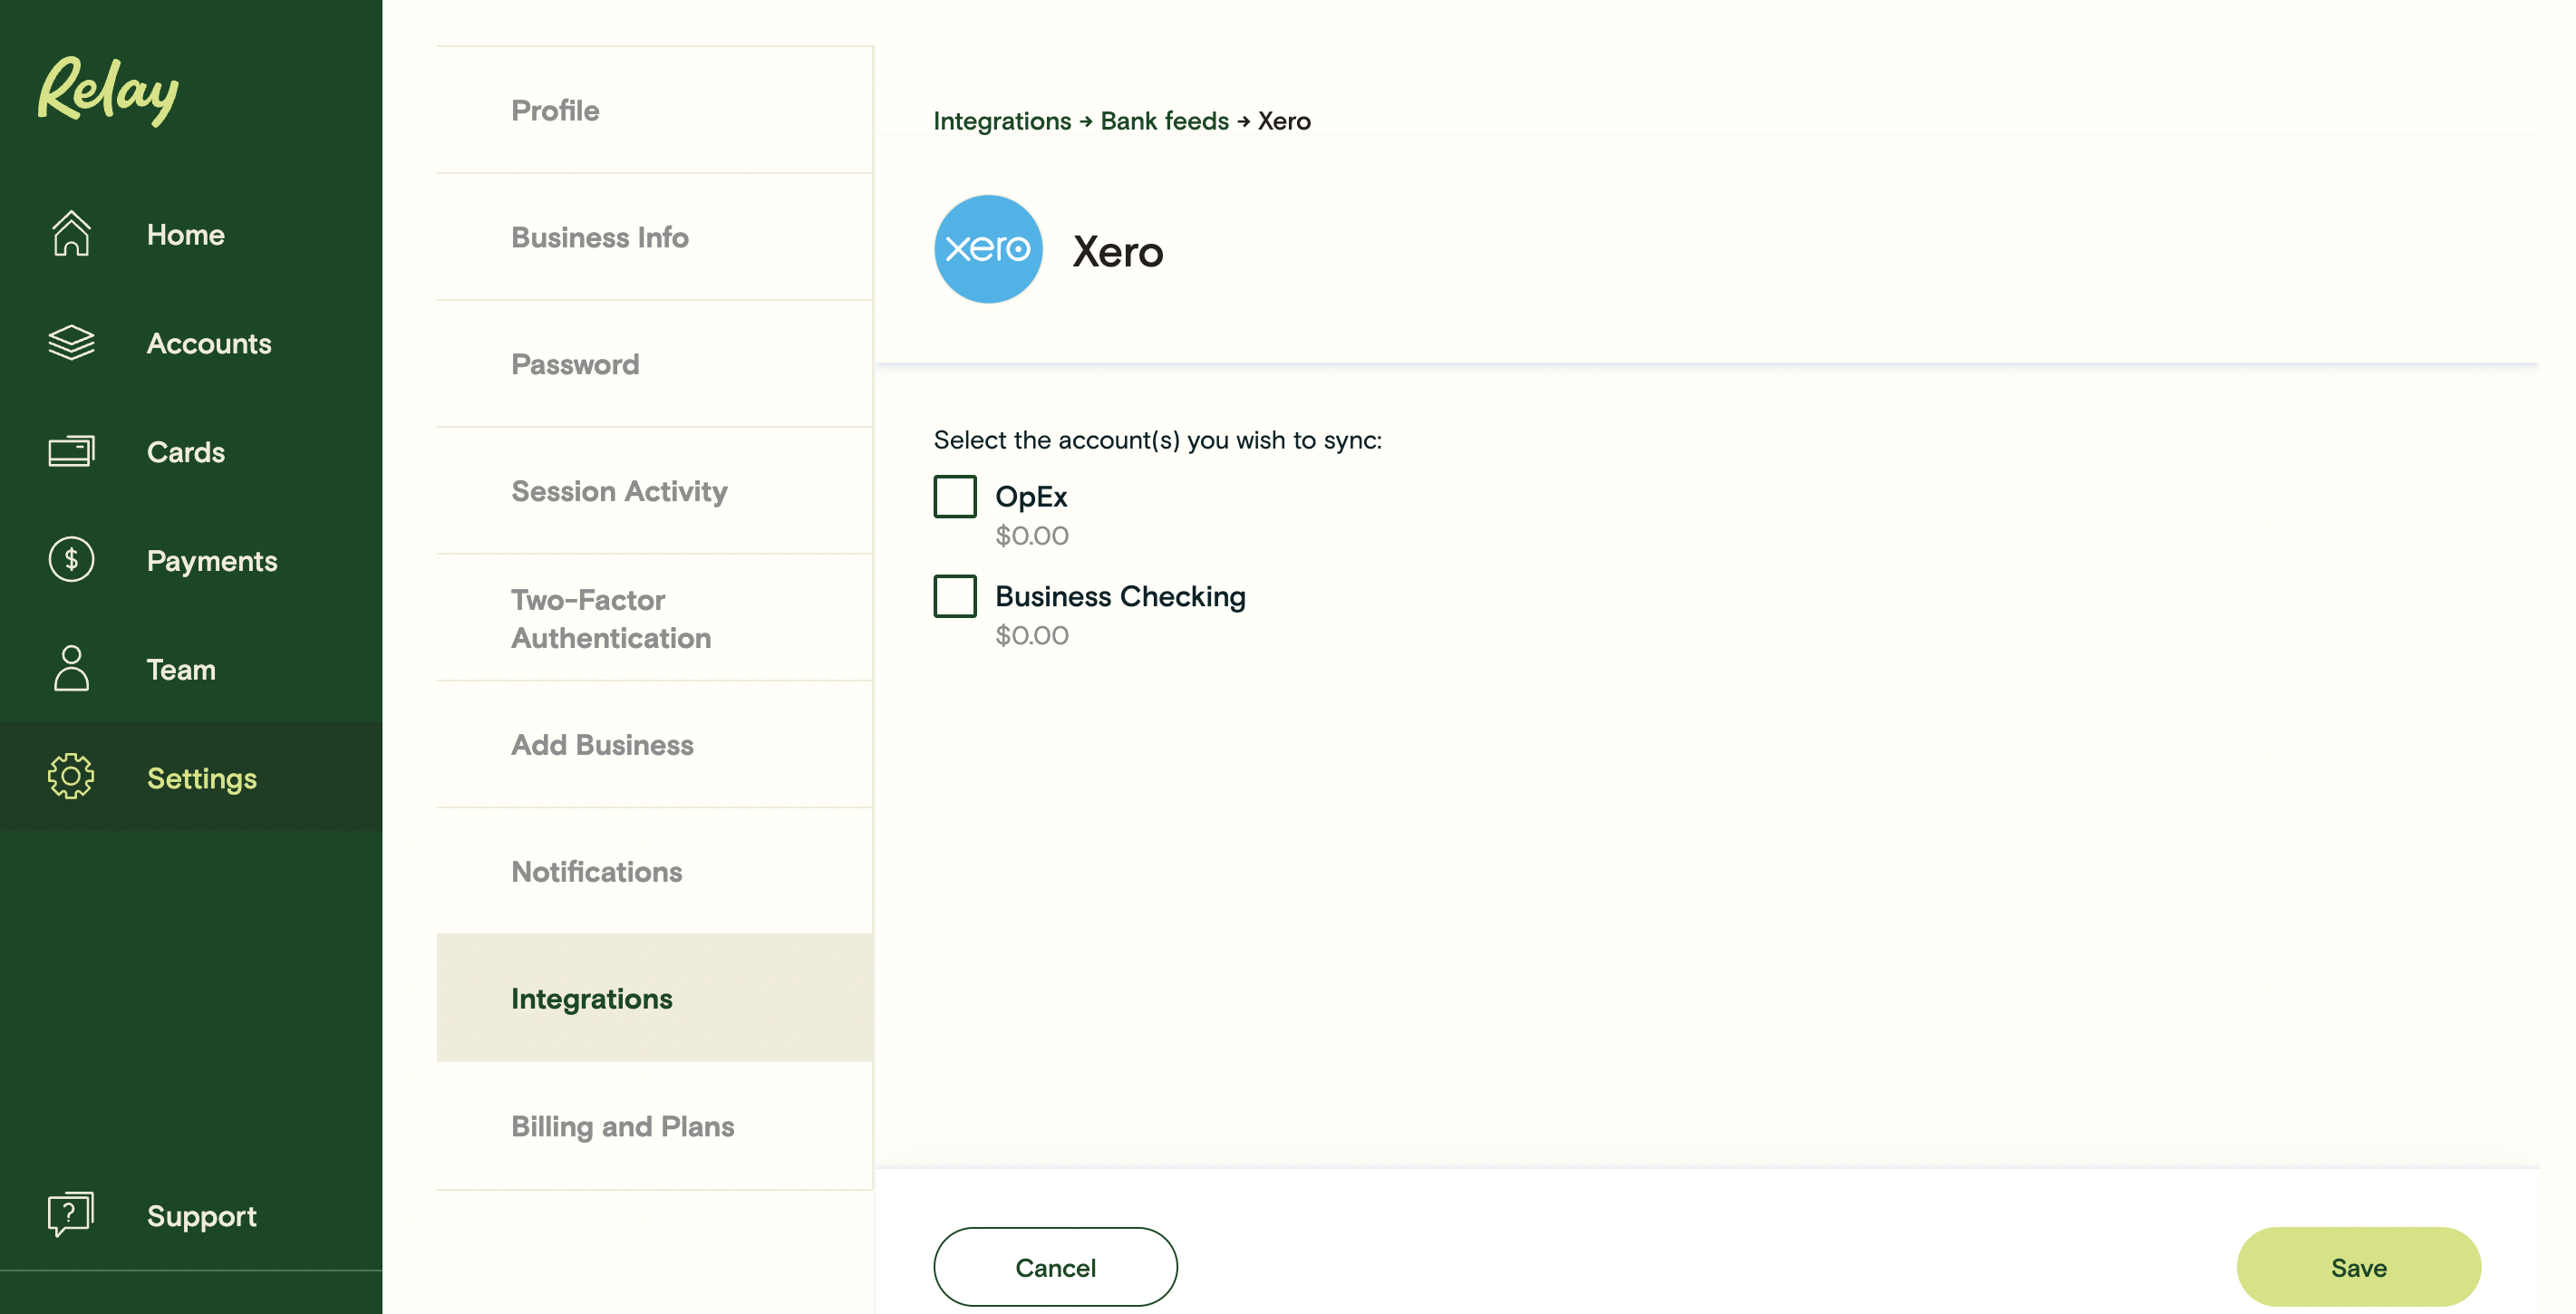Click the Team person icon
Viewport: 2576px width, 1314px height.
pyautogui.click(x=71, y=668)
